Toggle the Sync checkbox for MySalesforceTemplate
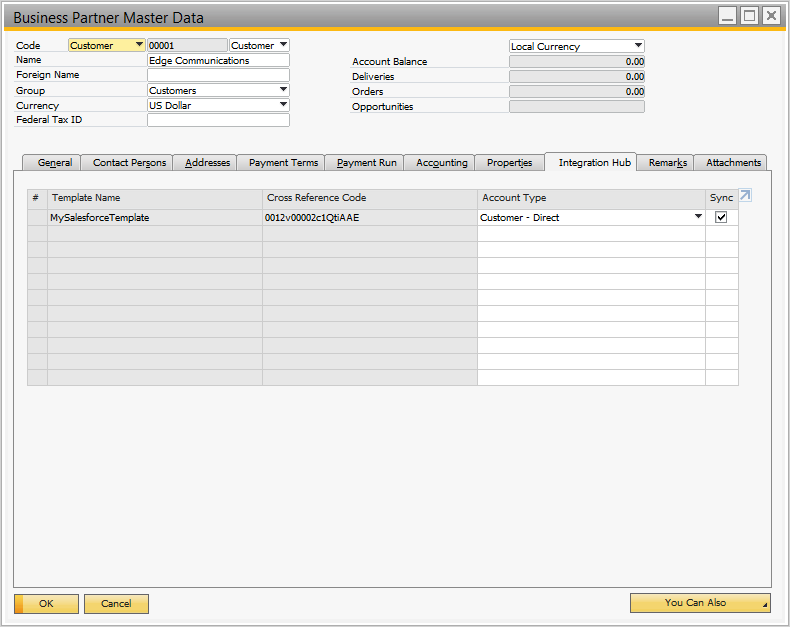This screenshot has width=790, height=627. click(721, 218)
